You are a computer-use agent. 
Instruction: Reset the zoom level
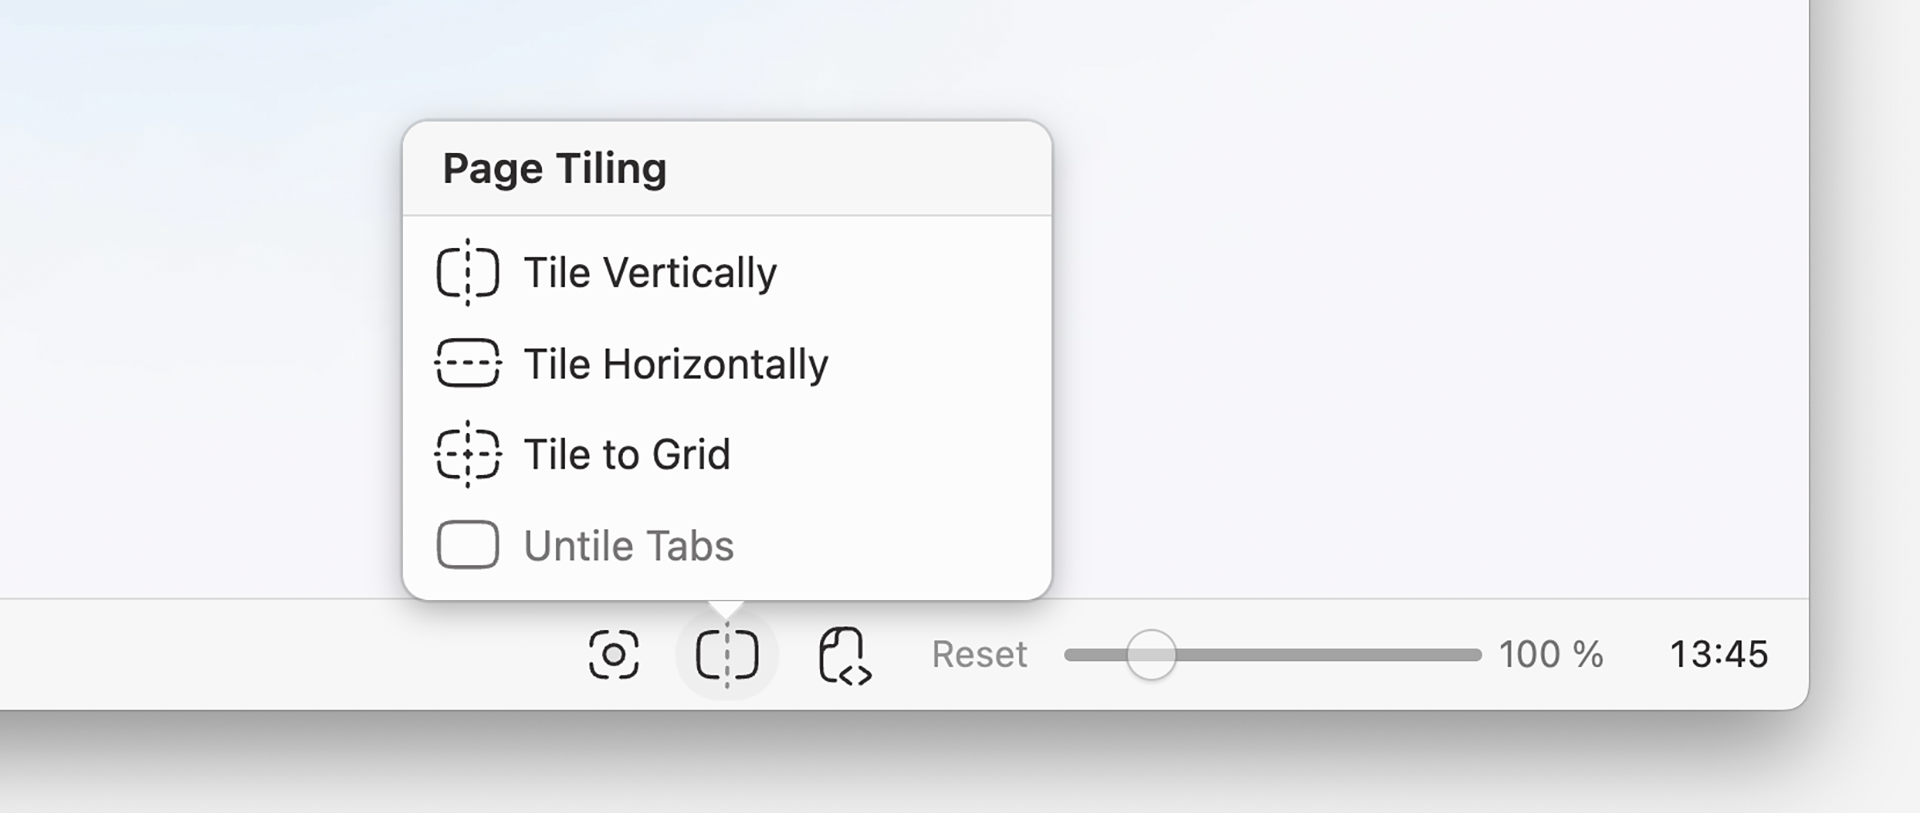coord(979,654)
